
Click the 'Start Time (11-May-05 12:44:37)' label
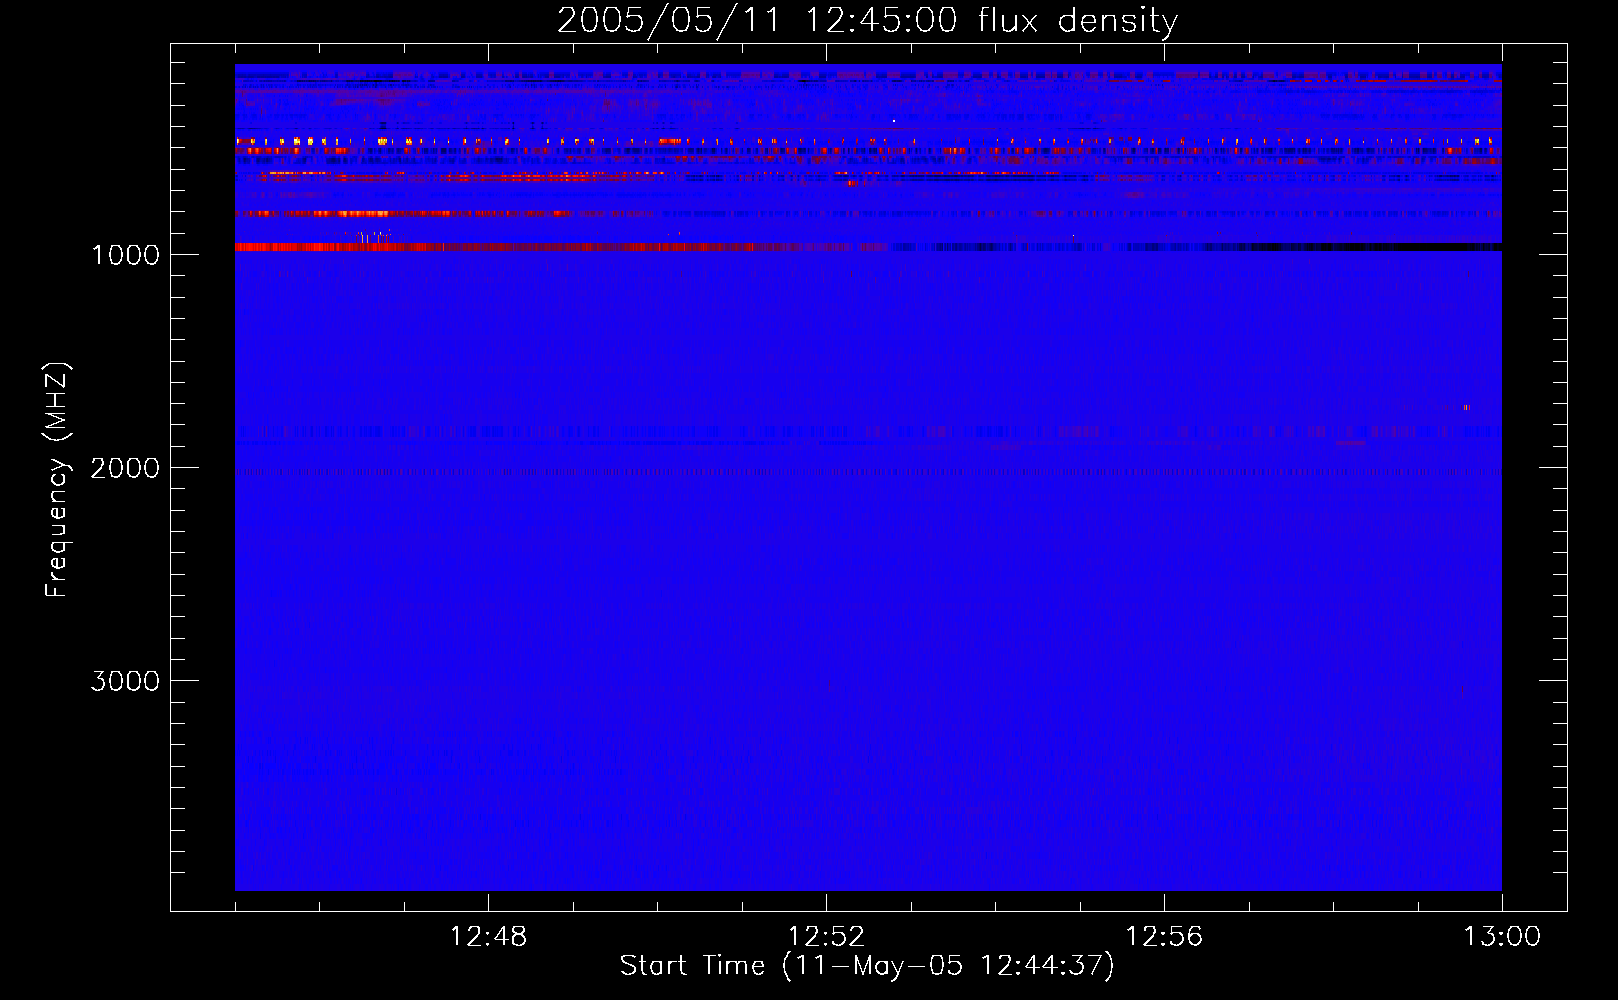(867, 966)
